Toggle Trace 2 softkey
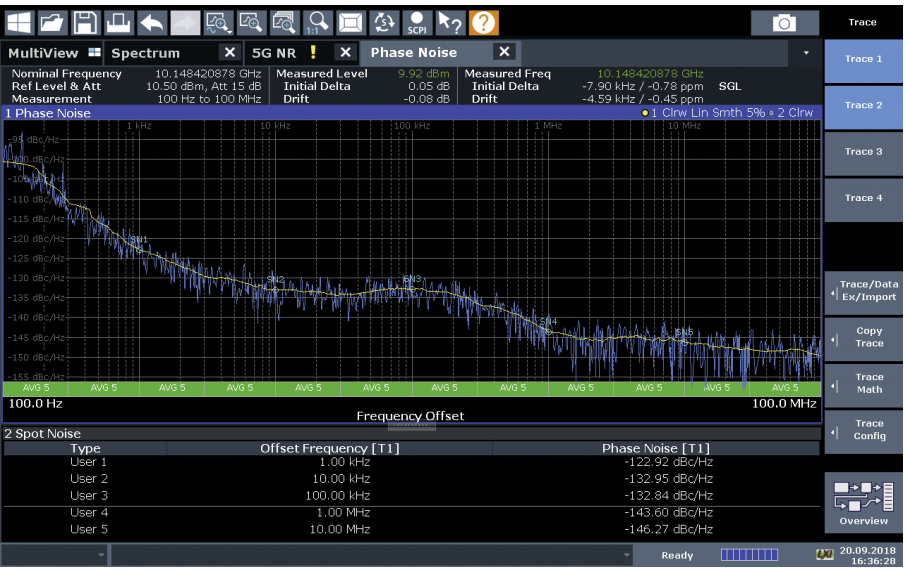The image size is (906, 570). 863,105
